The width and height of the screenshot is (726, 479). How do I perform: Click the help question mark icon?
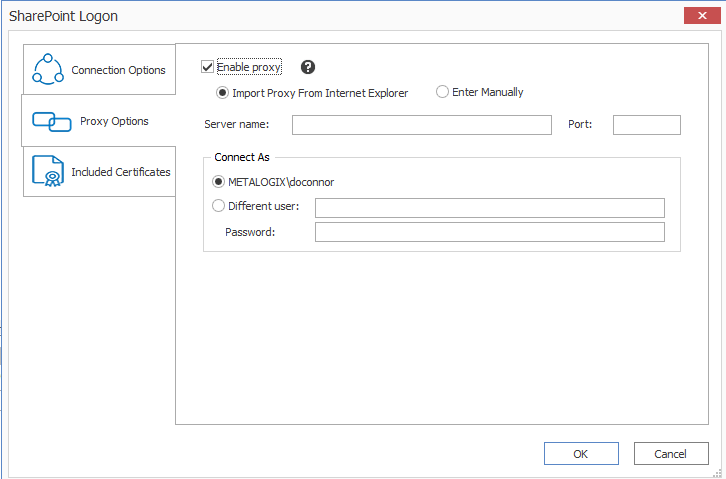coord(308,67)
